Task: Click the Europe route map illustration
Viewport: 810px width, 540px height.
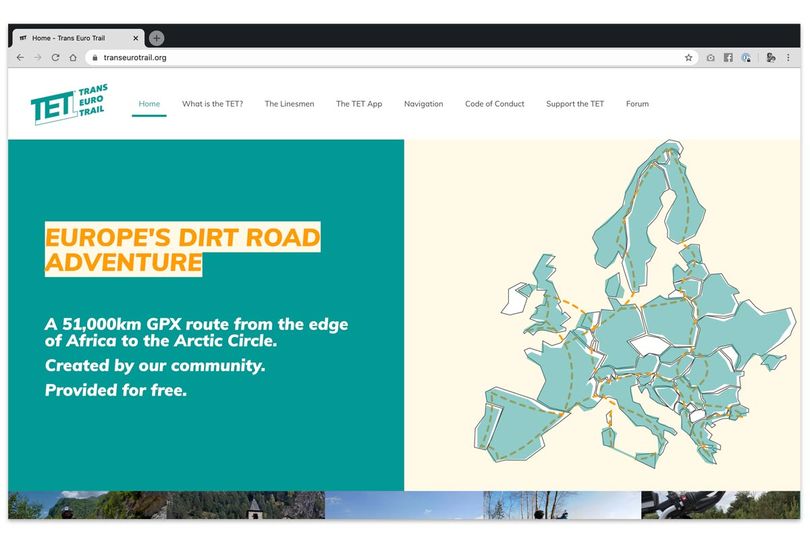Action: point(635,304)
